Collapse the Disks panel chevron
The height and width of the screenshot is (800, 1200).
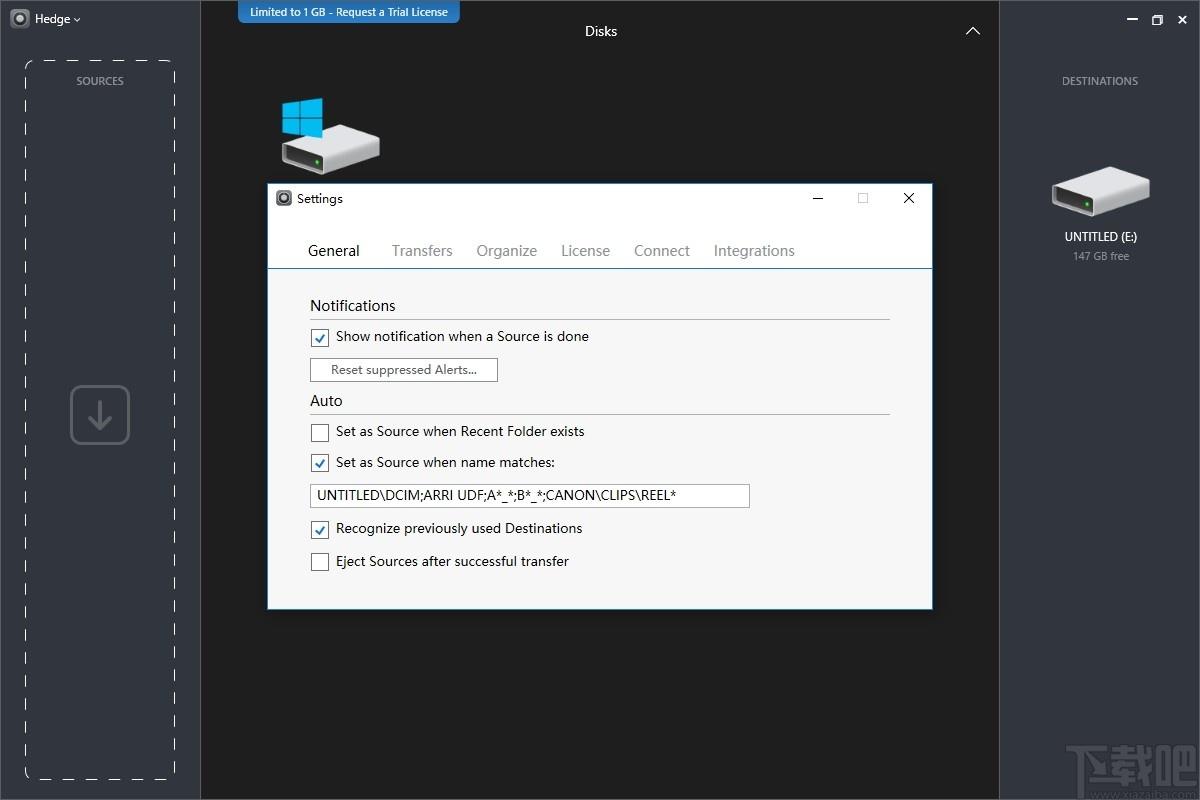[973, 31]
